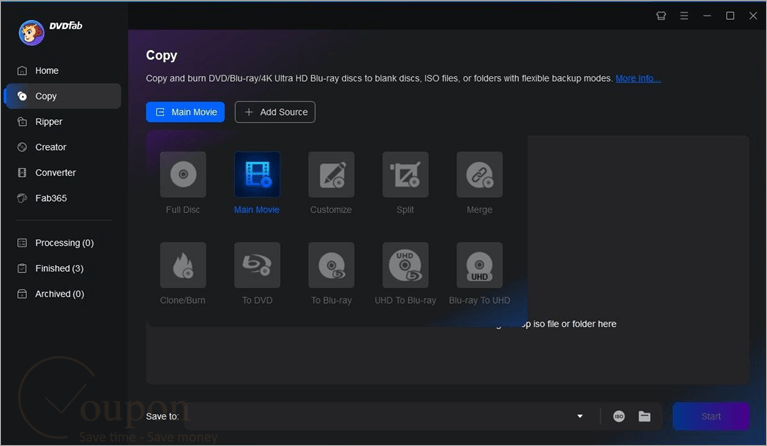Click the Start button
This screenshot has width=767, height=446.
pos(711,416)
